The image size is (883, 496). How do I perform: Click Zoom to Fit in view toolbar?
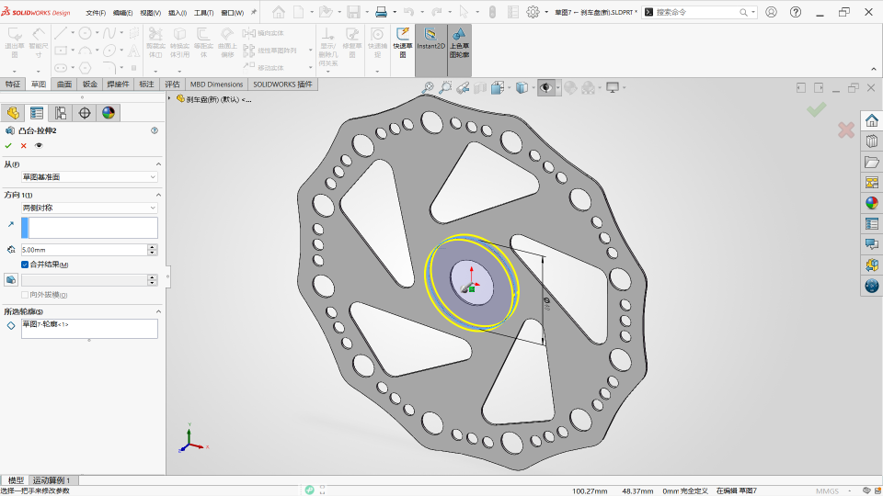point(428,88)
